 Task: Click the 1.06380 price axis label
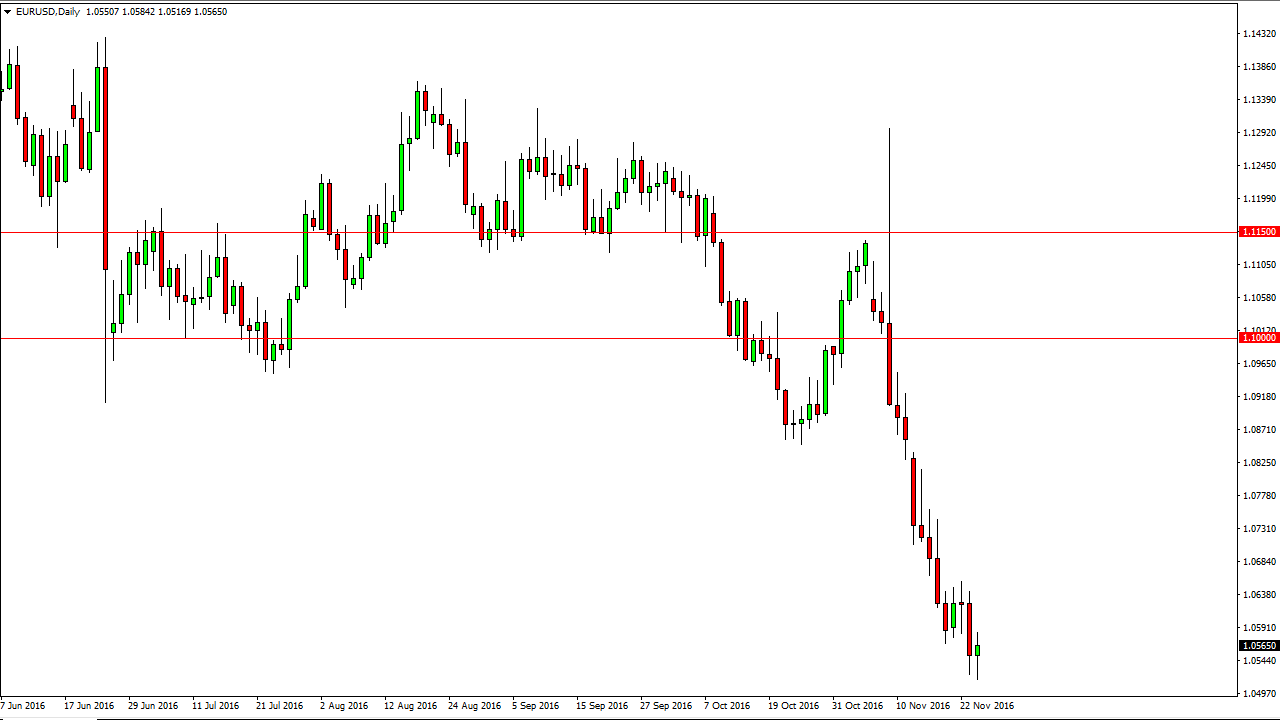pyautogui.click(x=1259, y=595)
